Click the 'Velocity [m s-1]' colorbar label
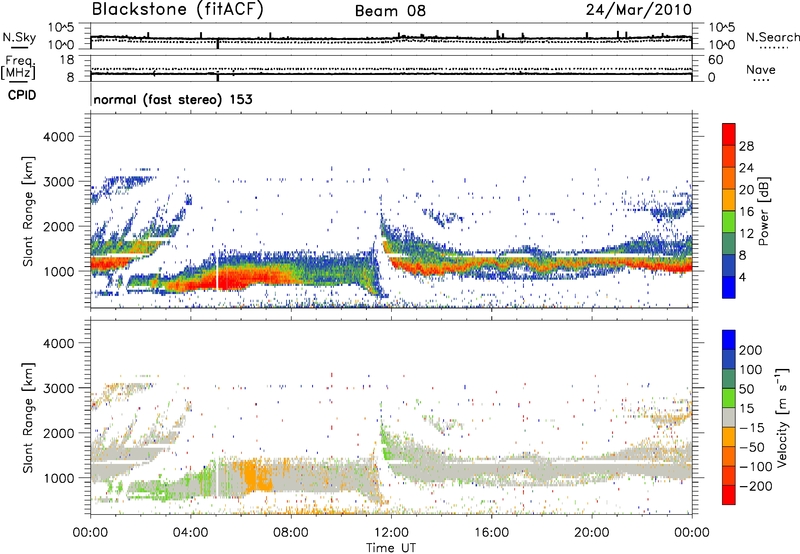This screenshot has height=554, width=800. coord(782,417)
